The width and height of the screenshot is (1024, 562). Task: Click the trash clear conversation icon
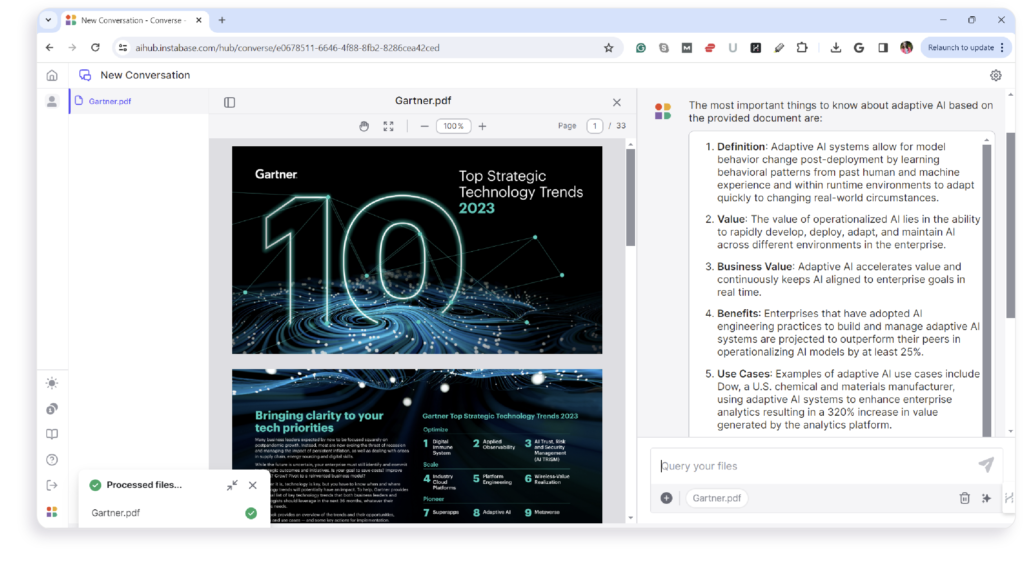click(965, 498)
